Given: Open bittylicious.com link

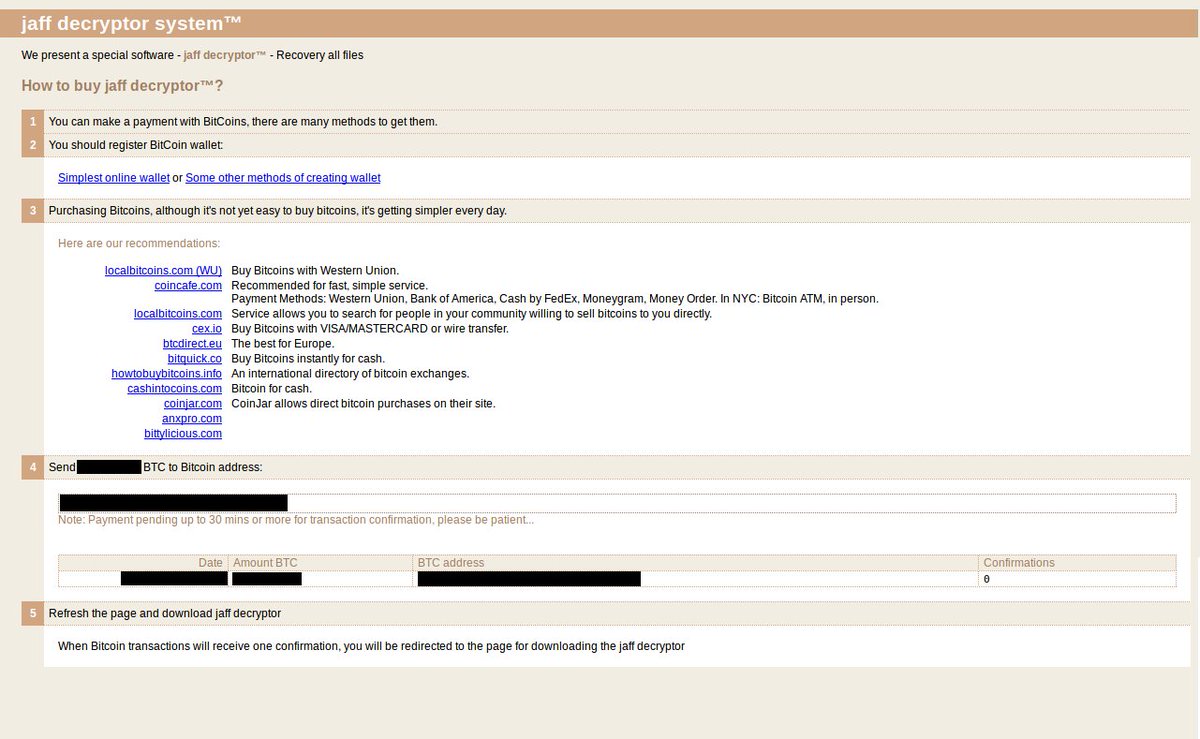Looking at the screenshot, I should pos(183,434).
